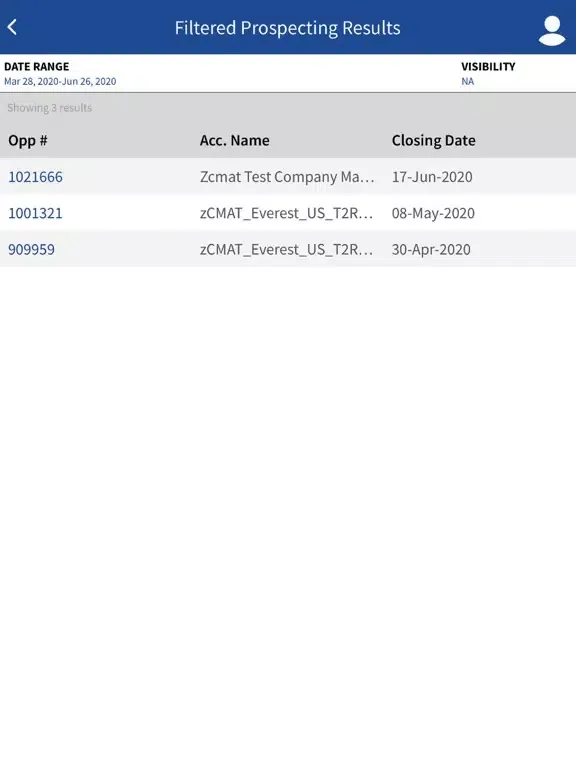The height and width of the screenshot is (768, 576).
Task: Click the 17-Jun-2020 closing date
Action: (x=432, y=177)
